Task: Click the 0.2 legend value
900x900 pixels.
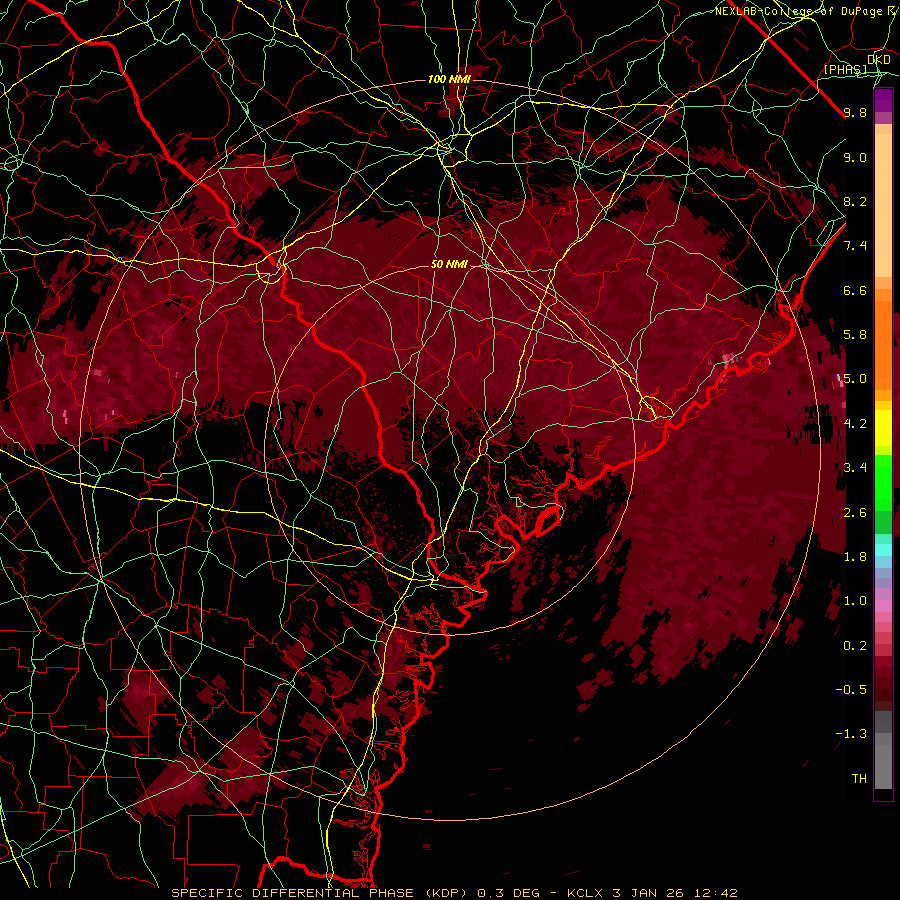Action: coord(855,646)
